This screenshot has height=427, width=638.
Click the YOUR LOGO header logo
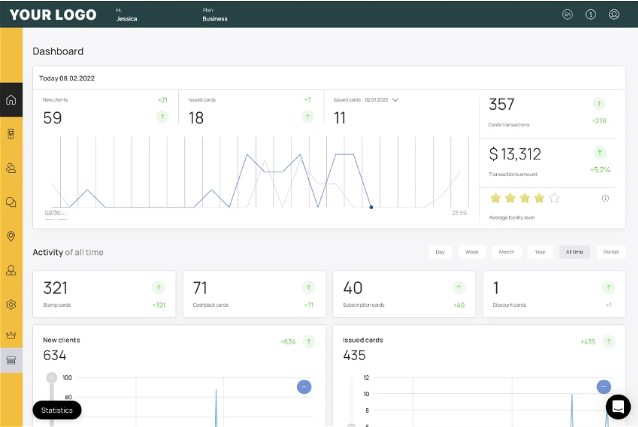pyautogui.click(x=53, y=15)
